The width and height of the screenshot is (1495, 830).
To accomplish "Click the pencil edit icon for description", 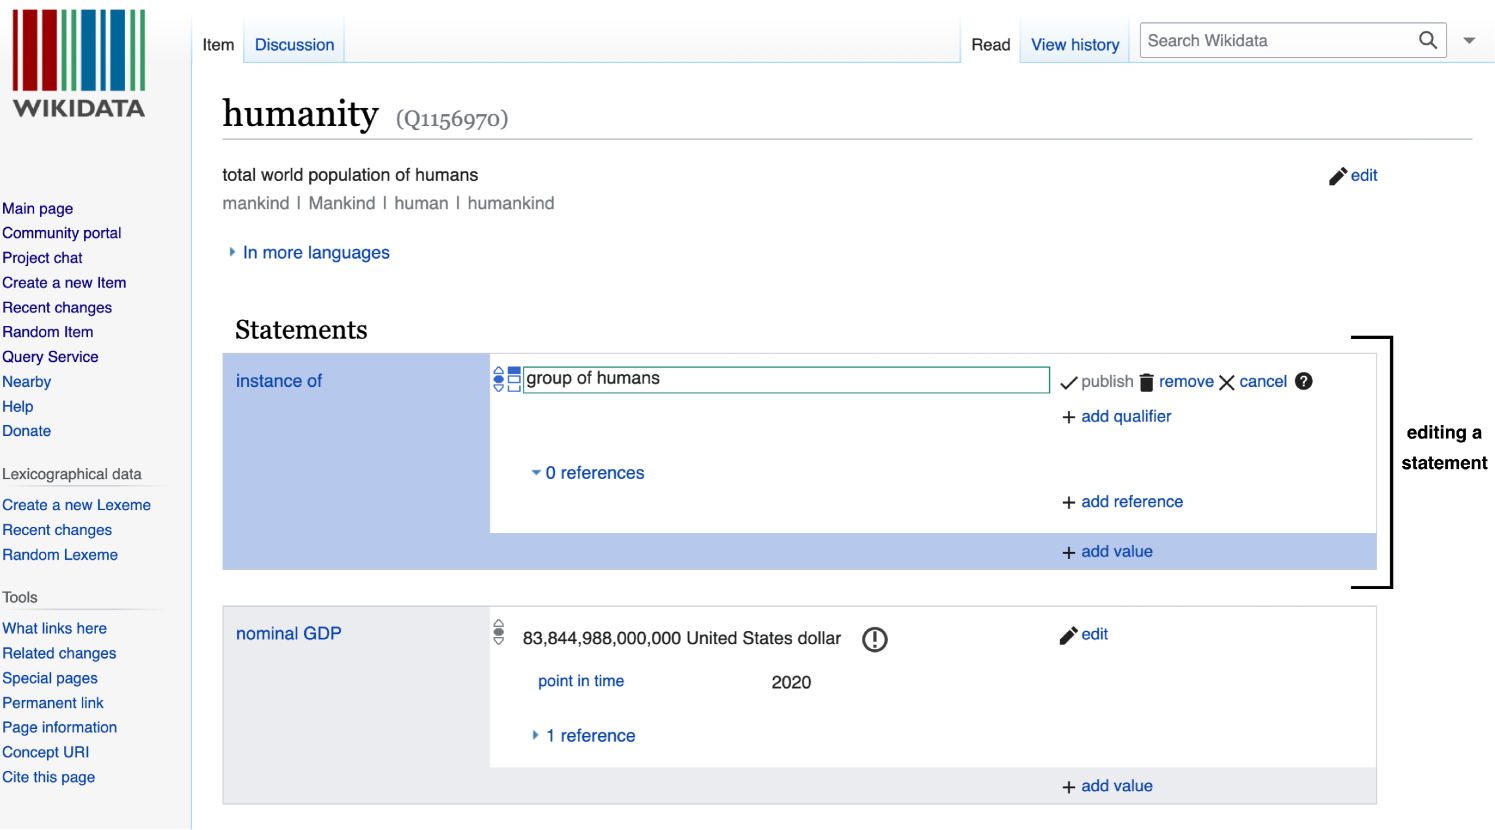I will click(x=1338, y=176).
